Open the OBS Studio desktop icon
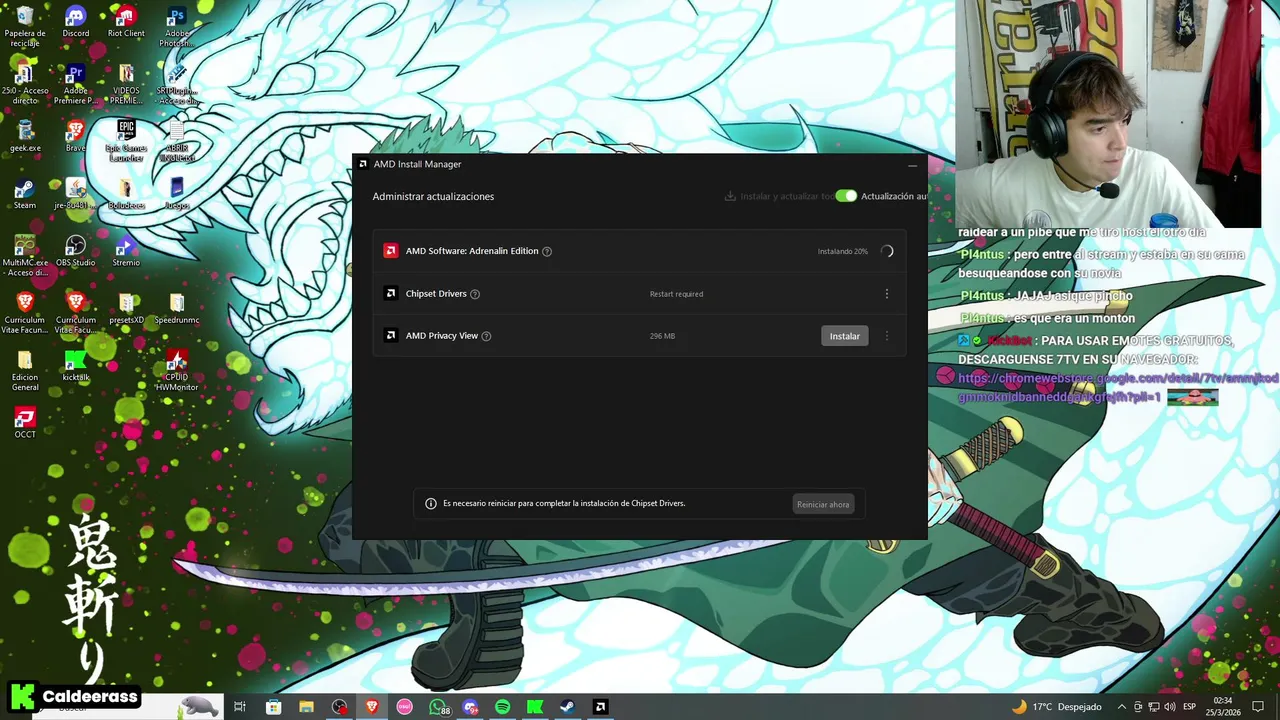Viewport: 1280px width, 720px height. (75, 250)
